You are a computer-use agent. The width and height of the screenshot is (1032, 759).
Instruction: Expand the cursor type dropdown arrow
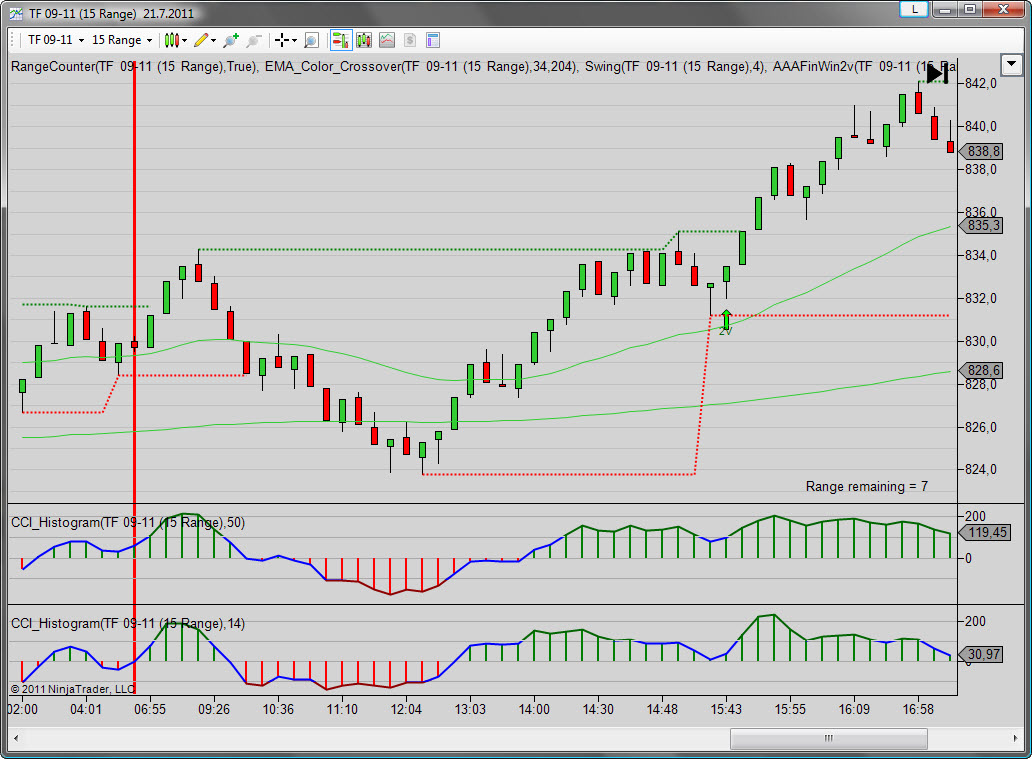(x=294, y=40)
